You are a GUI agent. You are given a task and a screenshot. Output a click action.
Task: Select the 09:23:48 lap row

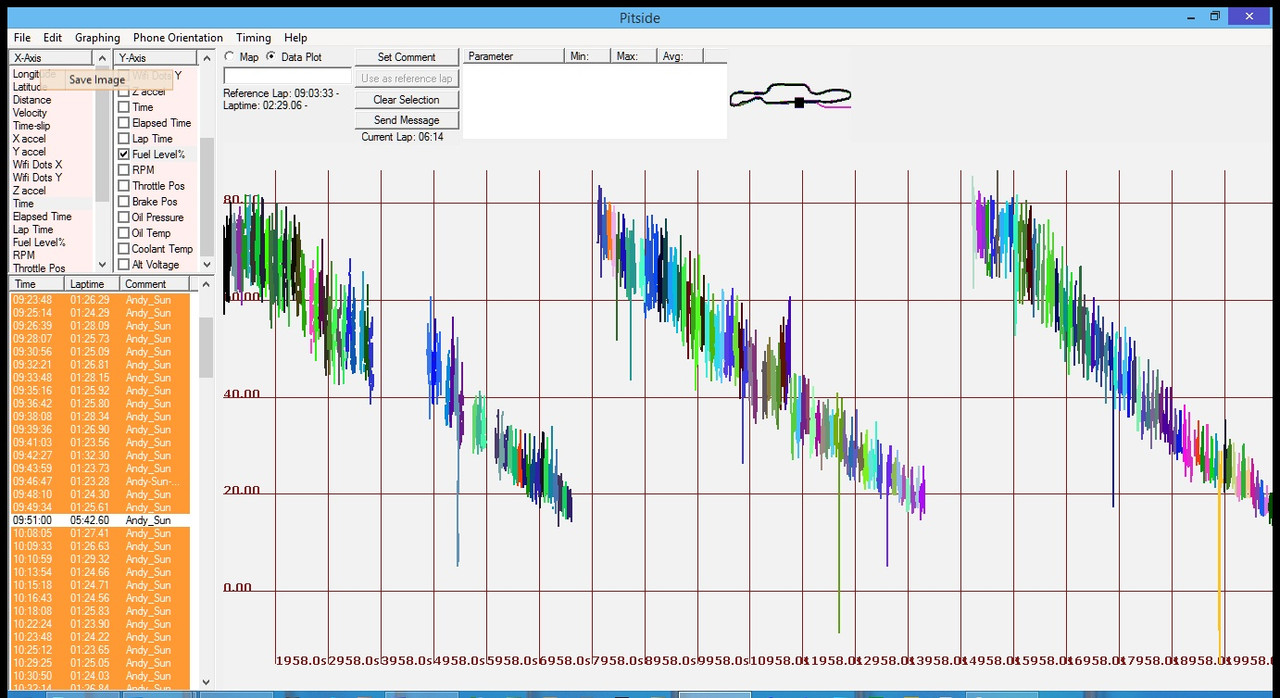point(100,300)
